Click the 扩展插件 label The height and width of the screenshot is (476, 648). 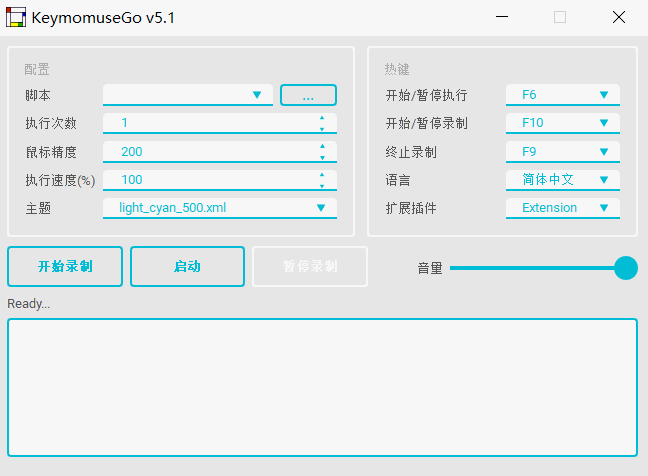411,208
